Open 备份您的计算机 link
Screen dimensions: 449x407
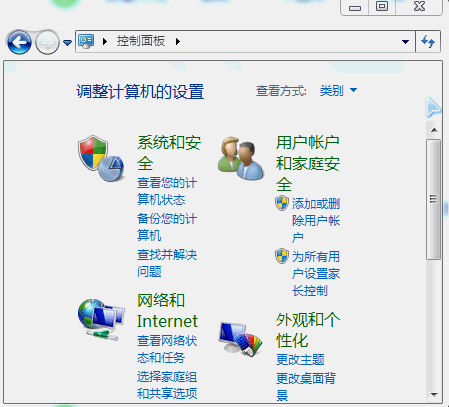(x=167, y=227)
